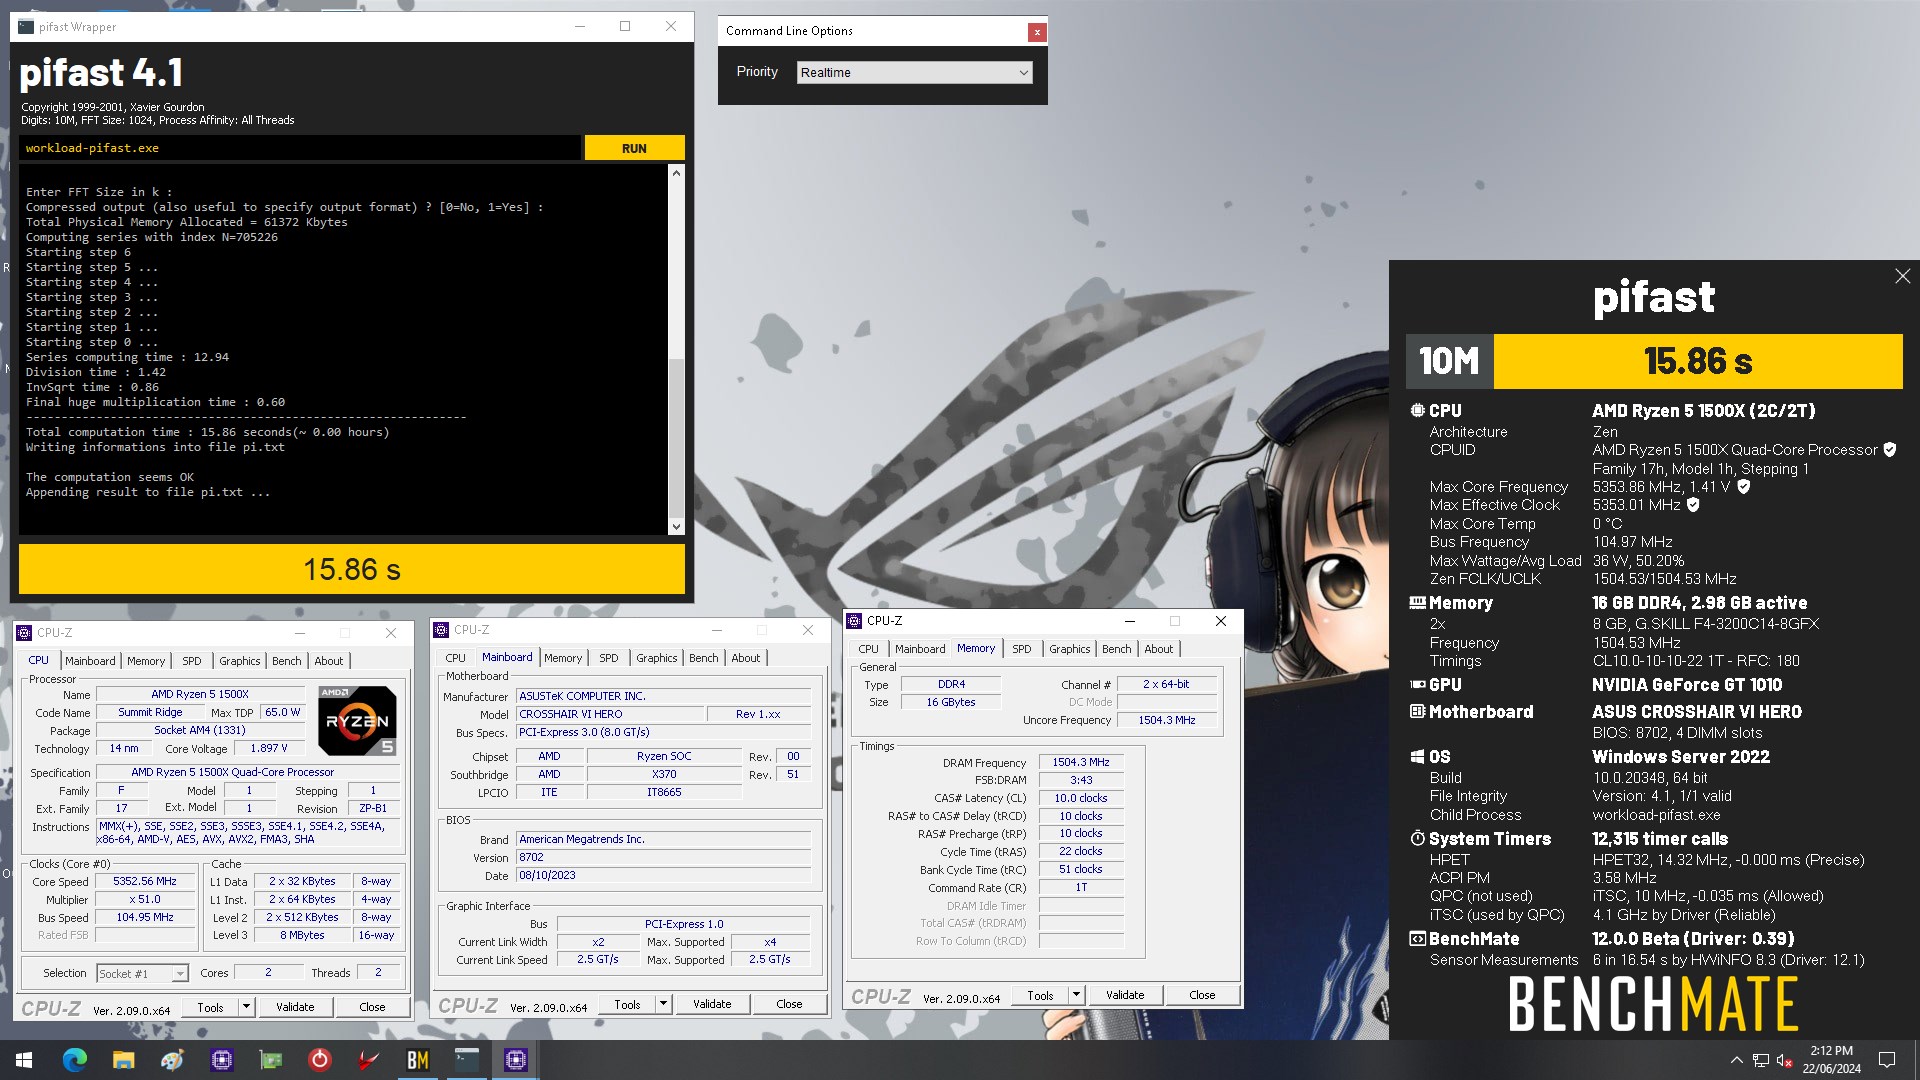Click the yellow 15.86 s result bar
Viewport: 1920px width, 1080px height.
[x=352, y=569]
